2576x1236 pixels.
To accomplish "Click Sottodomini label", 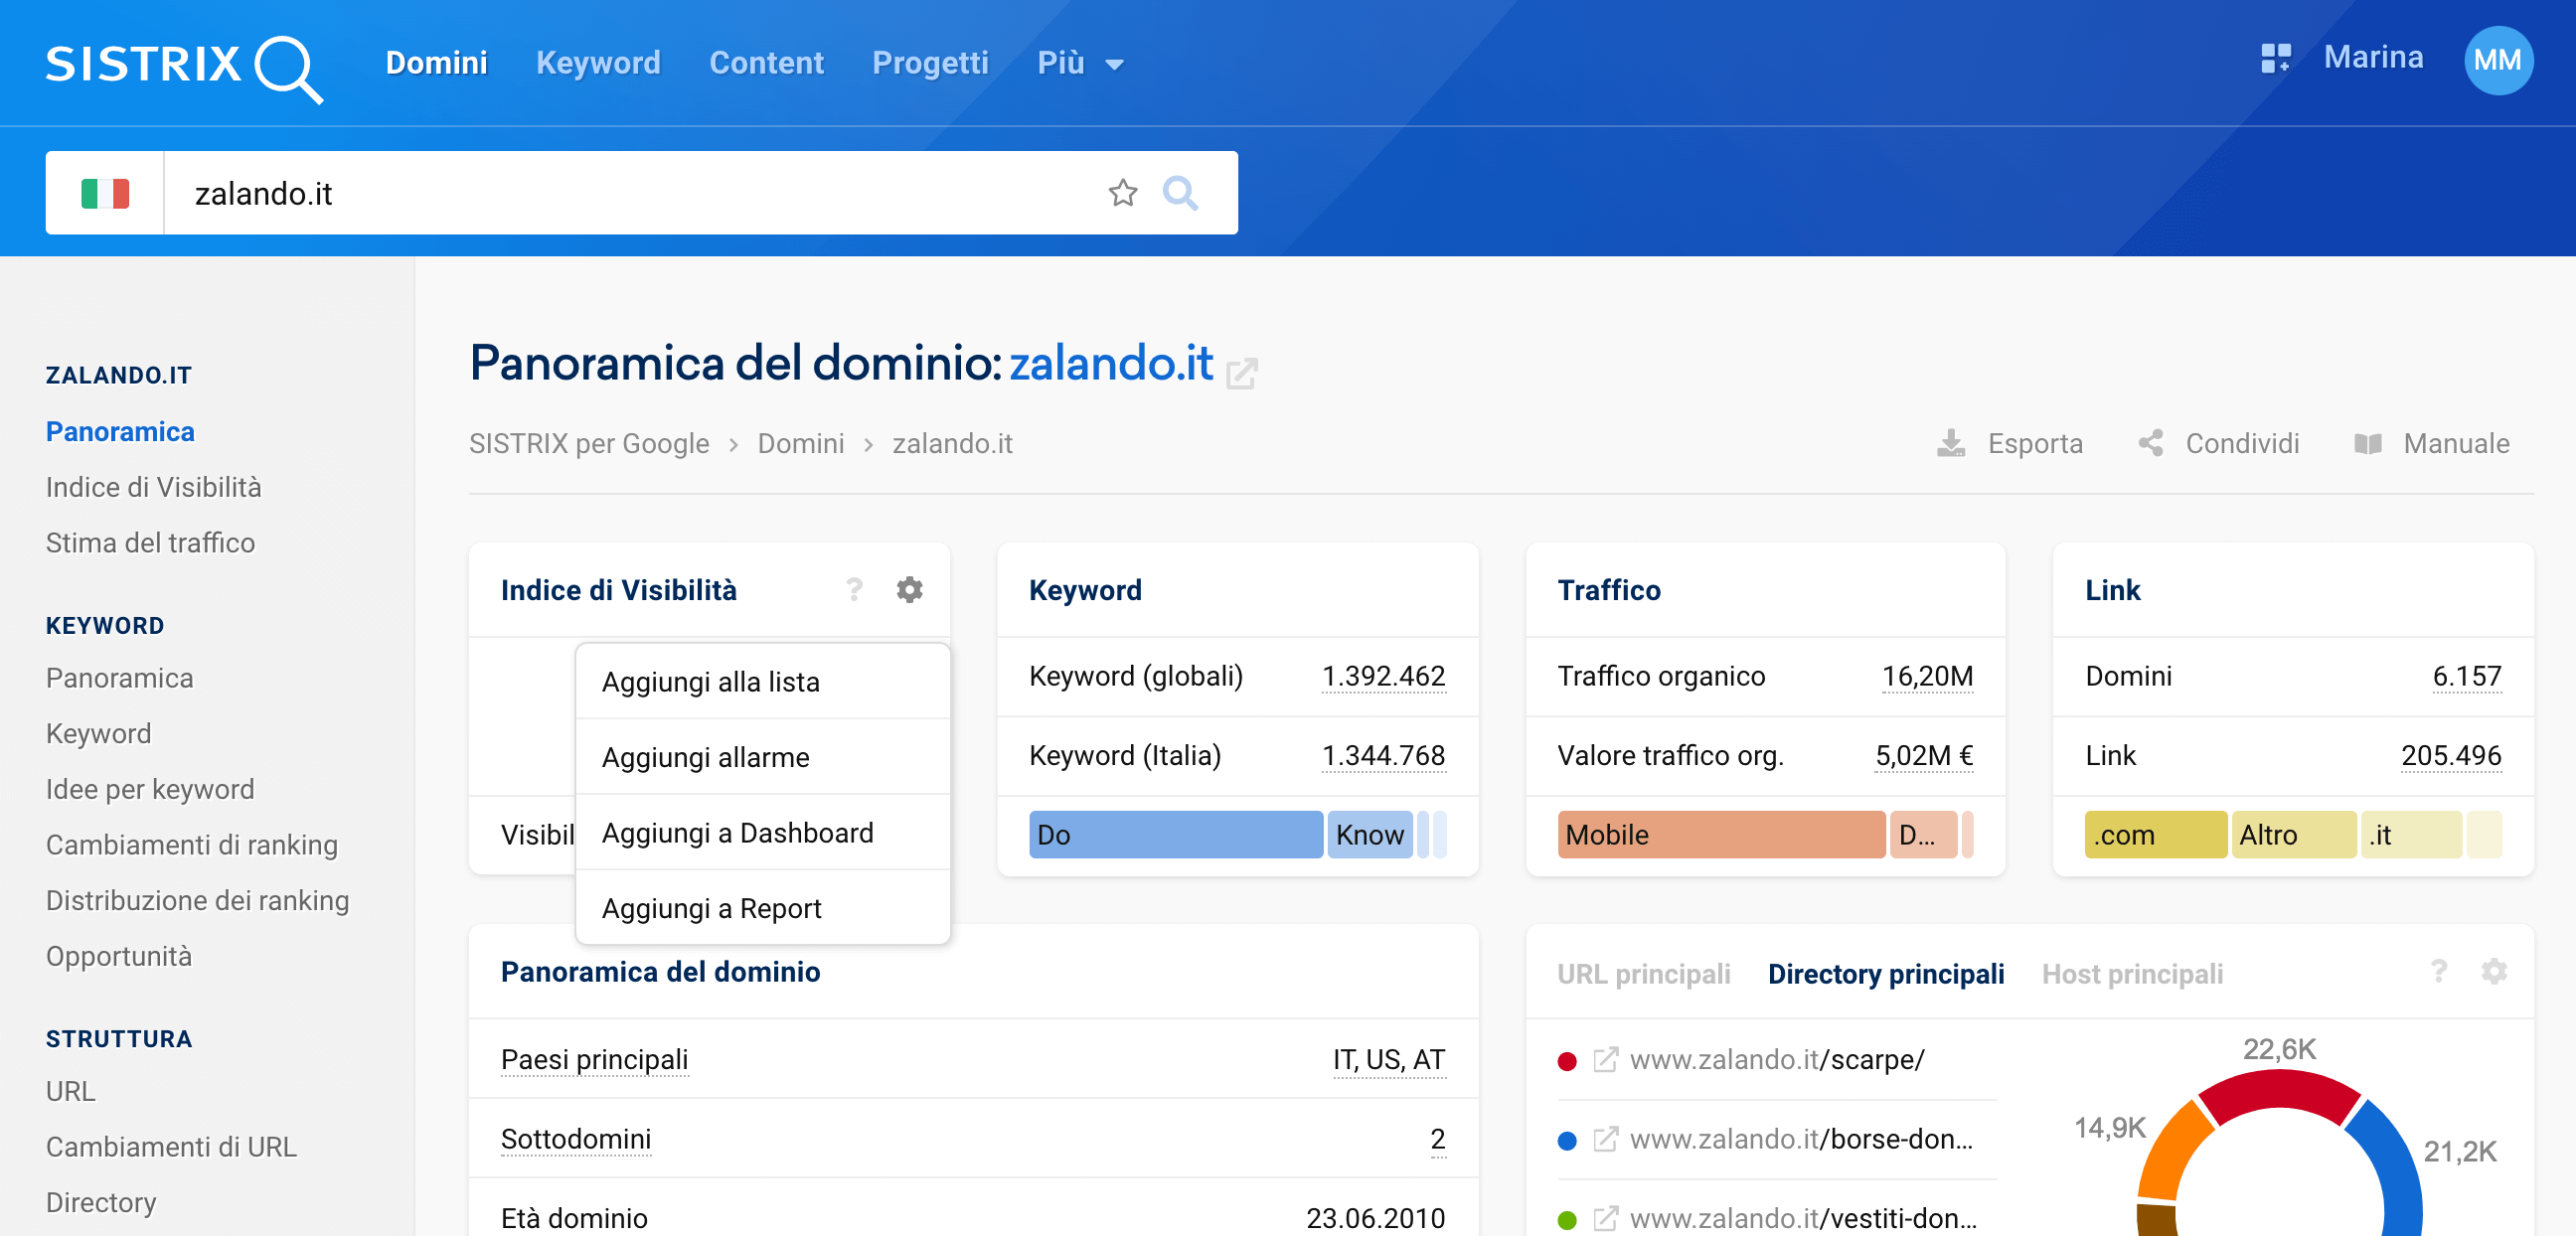I will click(576, 1140).
